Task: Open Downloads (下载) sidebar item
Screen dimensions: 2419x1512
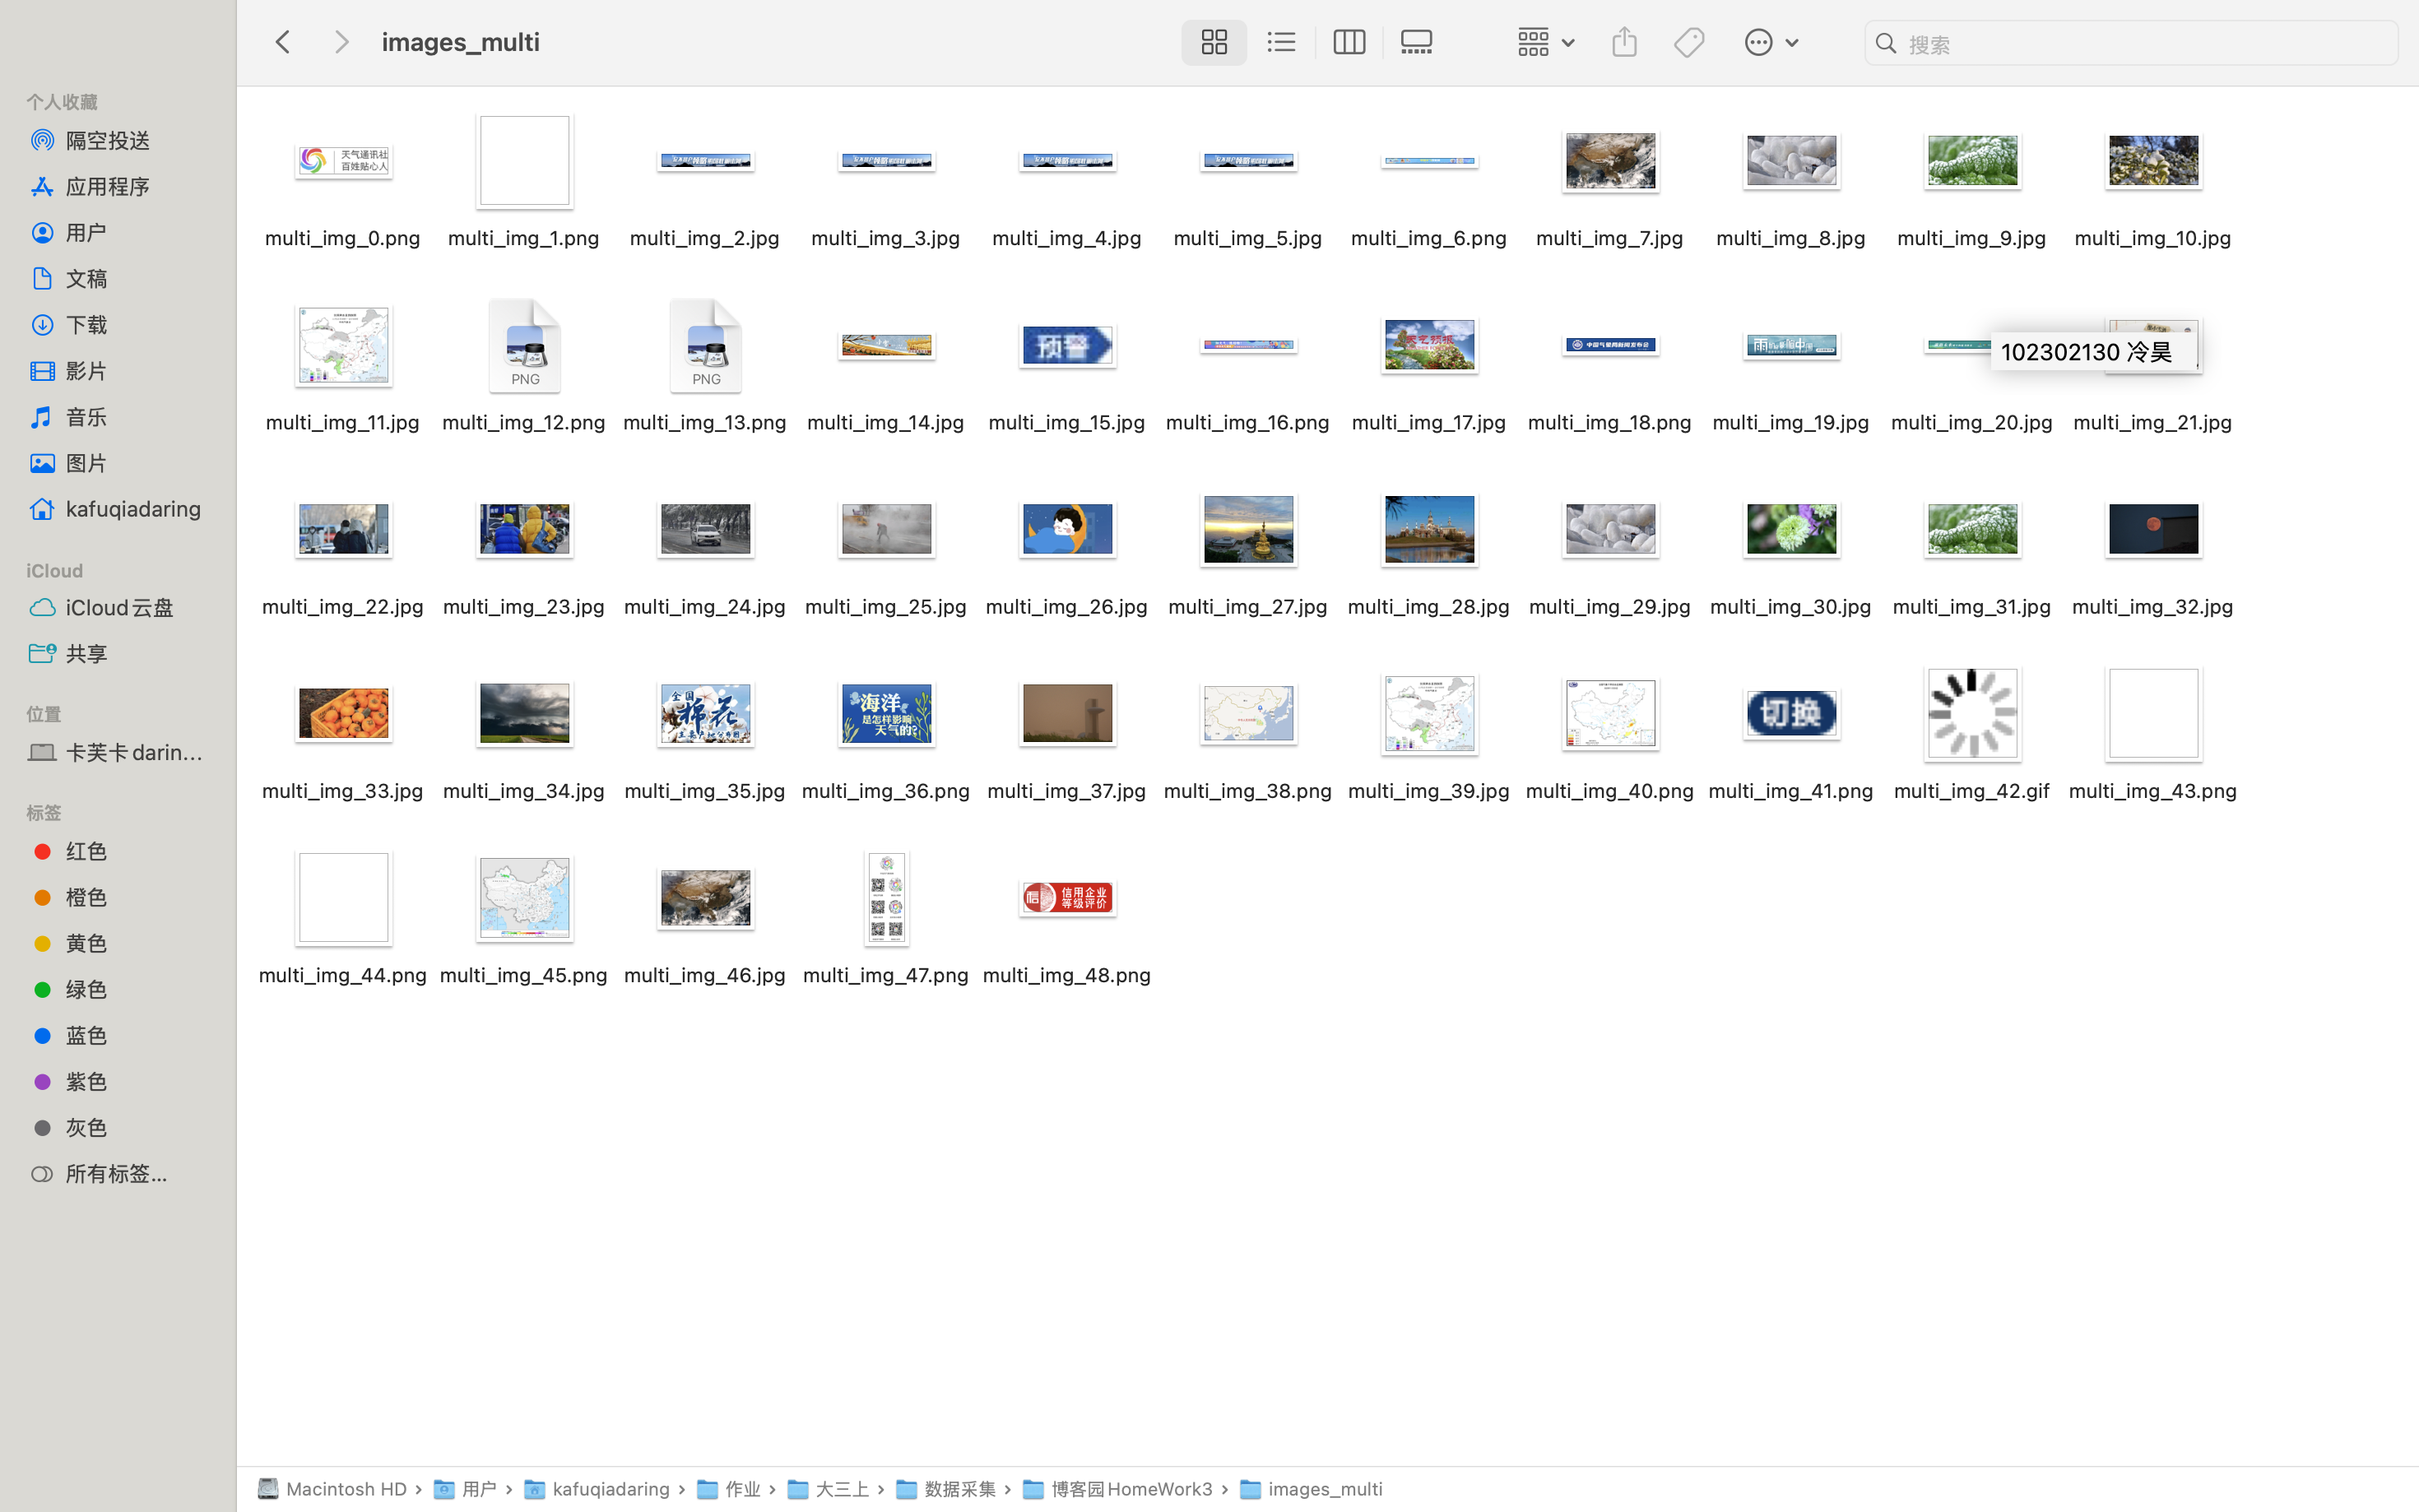Action: (x=86, y=324)
